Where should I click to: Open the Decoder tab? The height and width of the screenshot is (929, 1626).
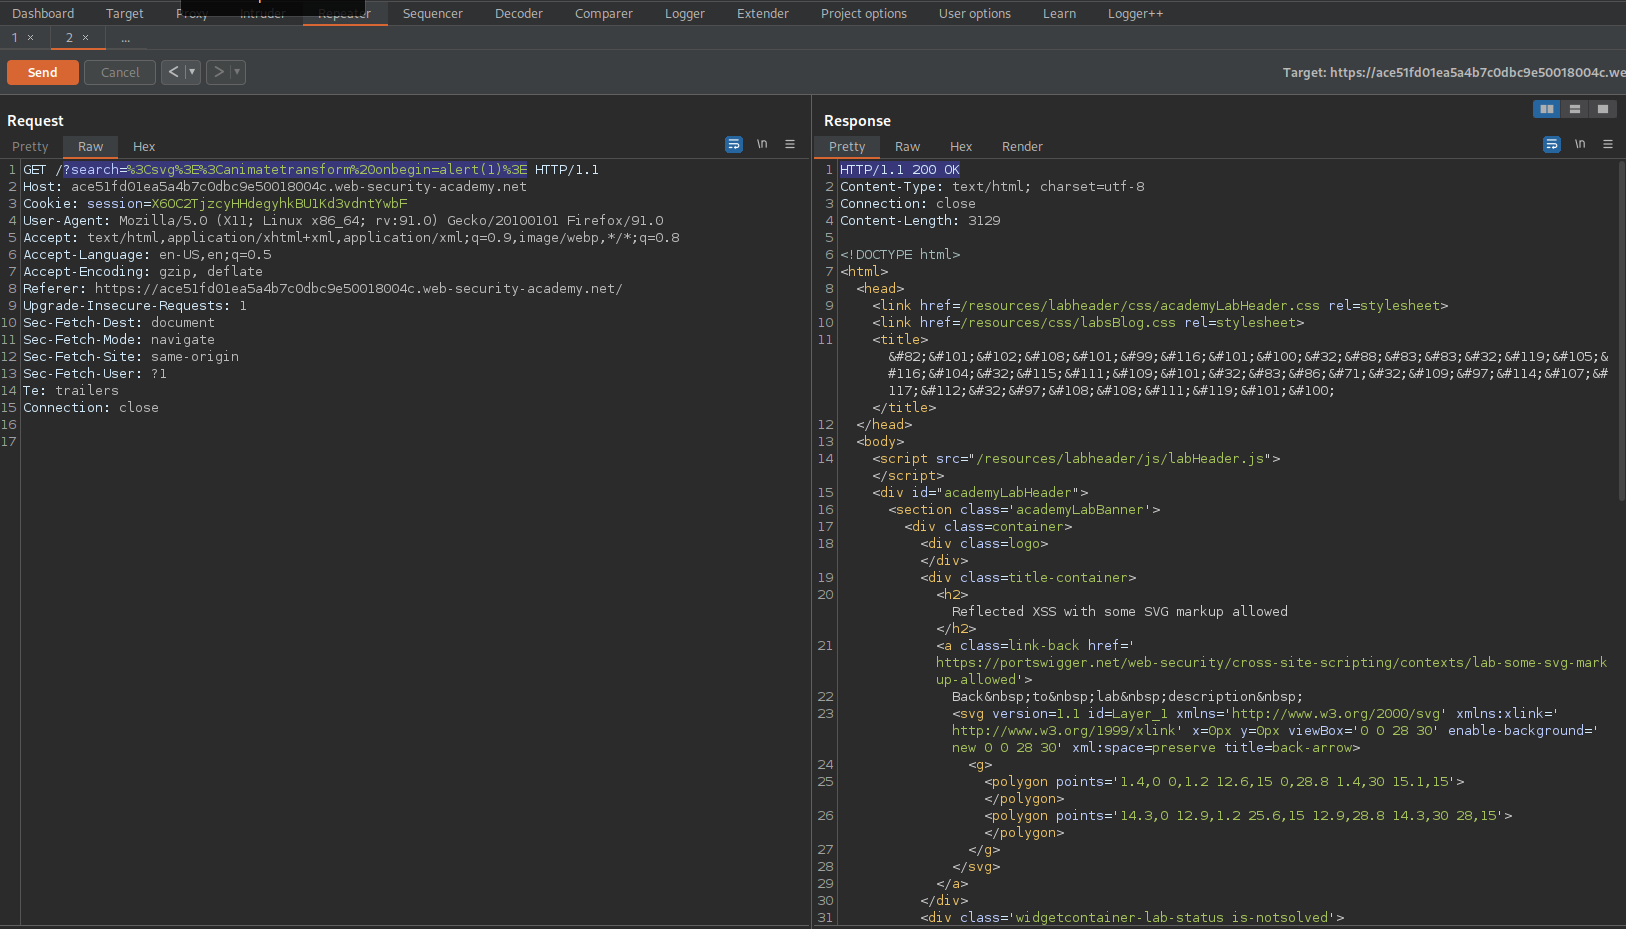pos(519,13)
